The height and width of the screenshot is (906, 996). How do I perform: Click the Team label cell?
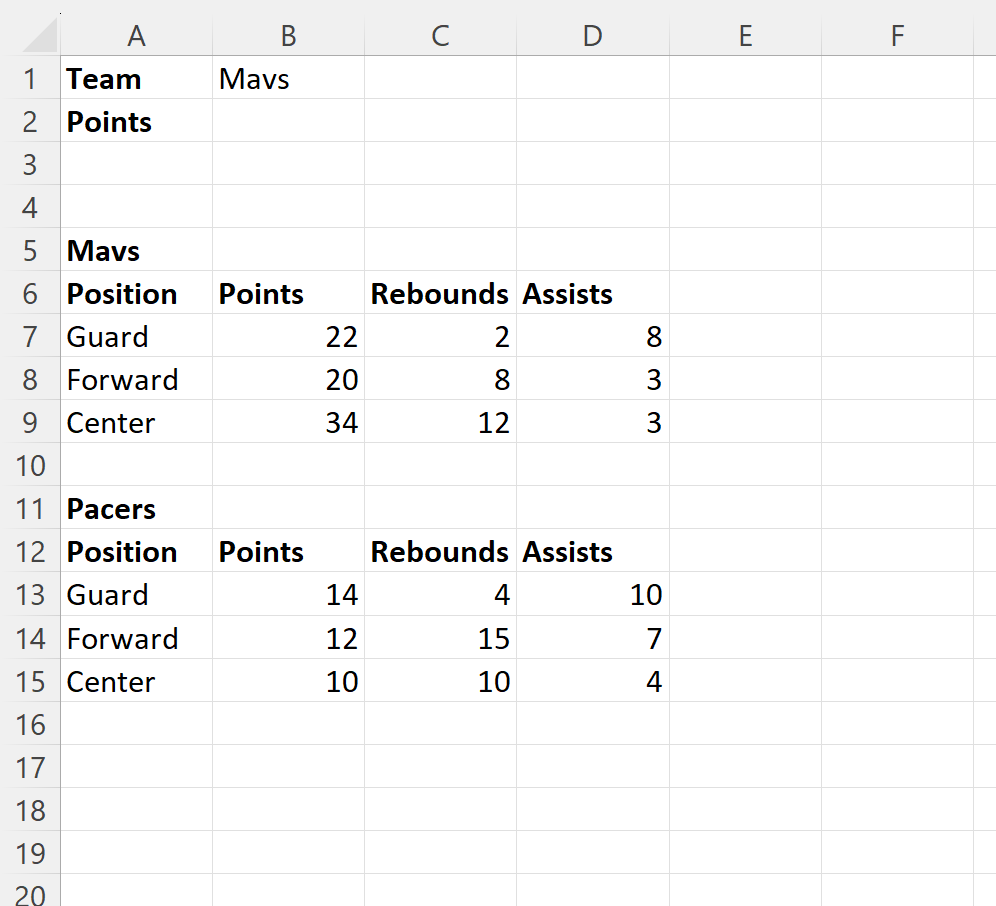tap(136, 79)
